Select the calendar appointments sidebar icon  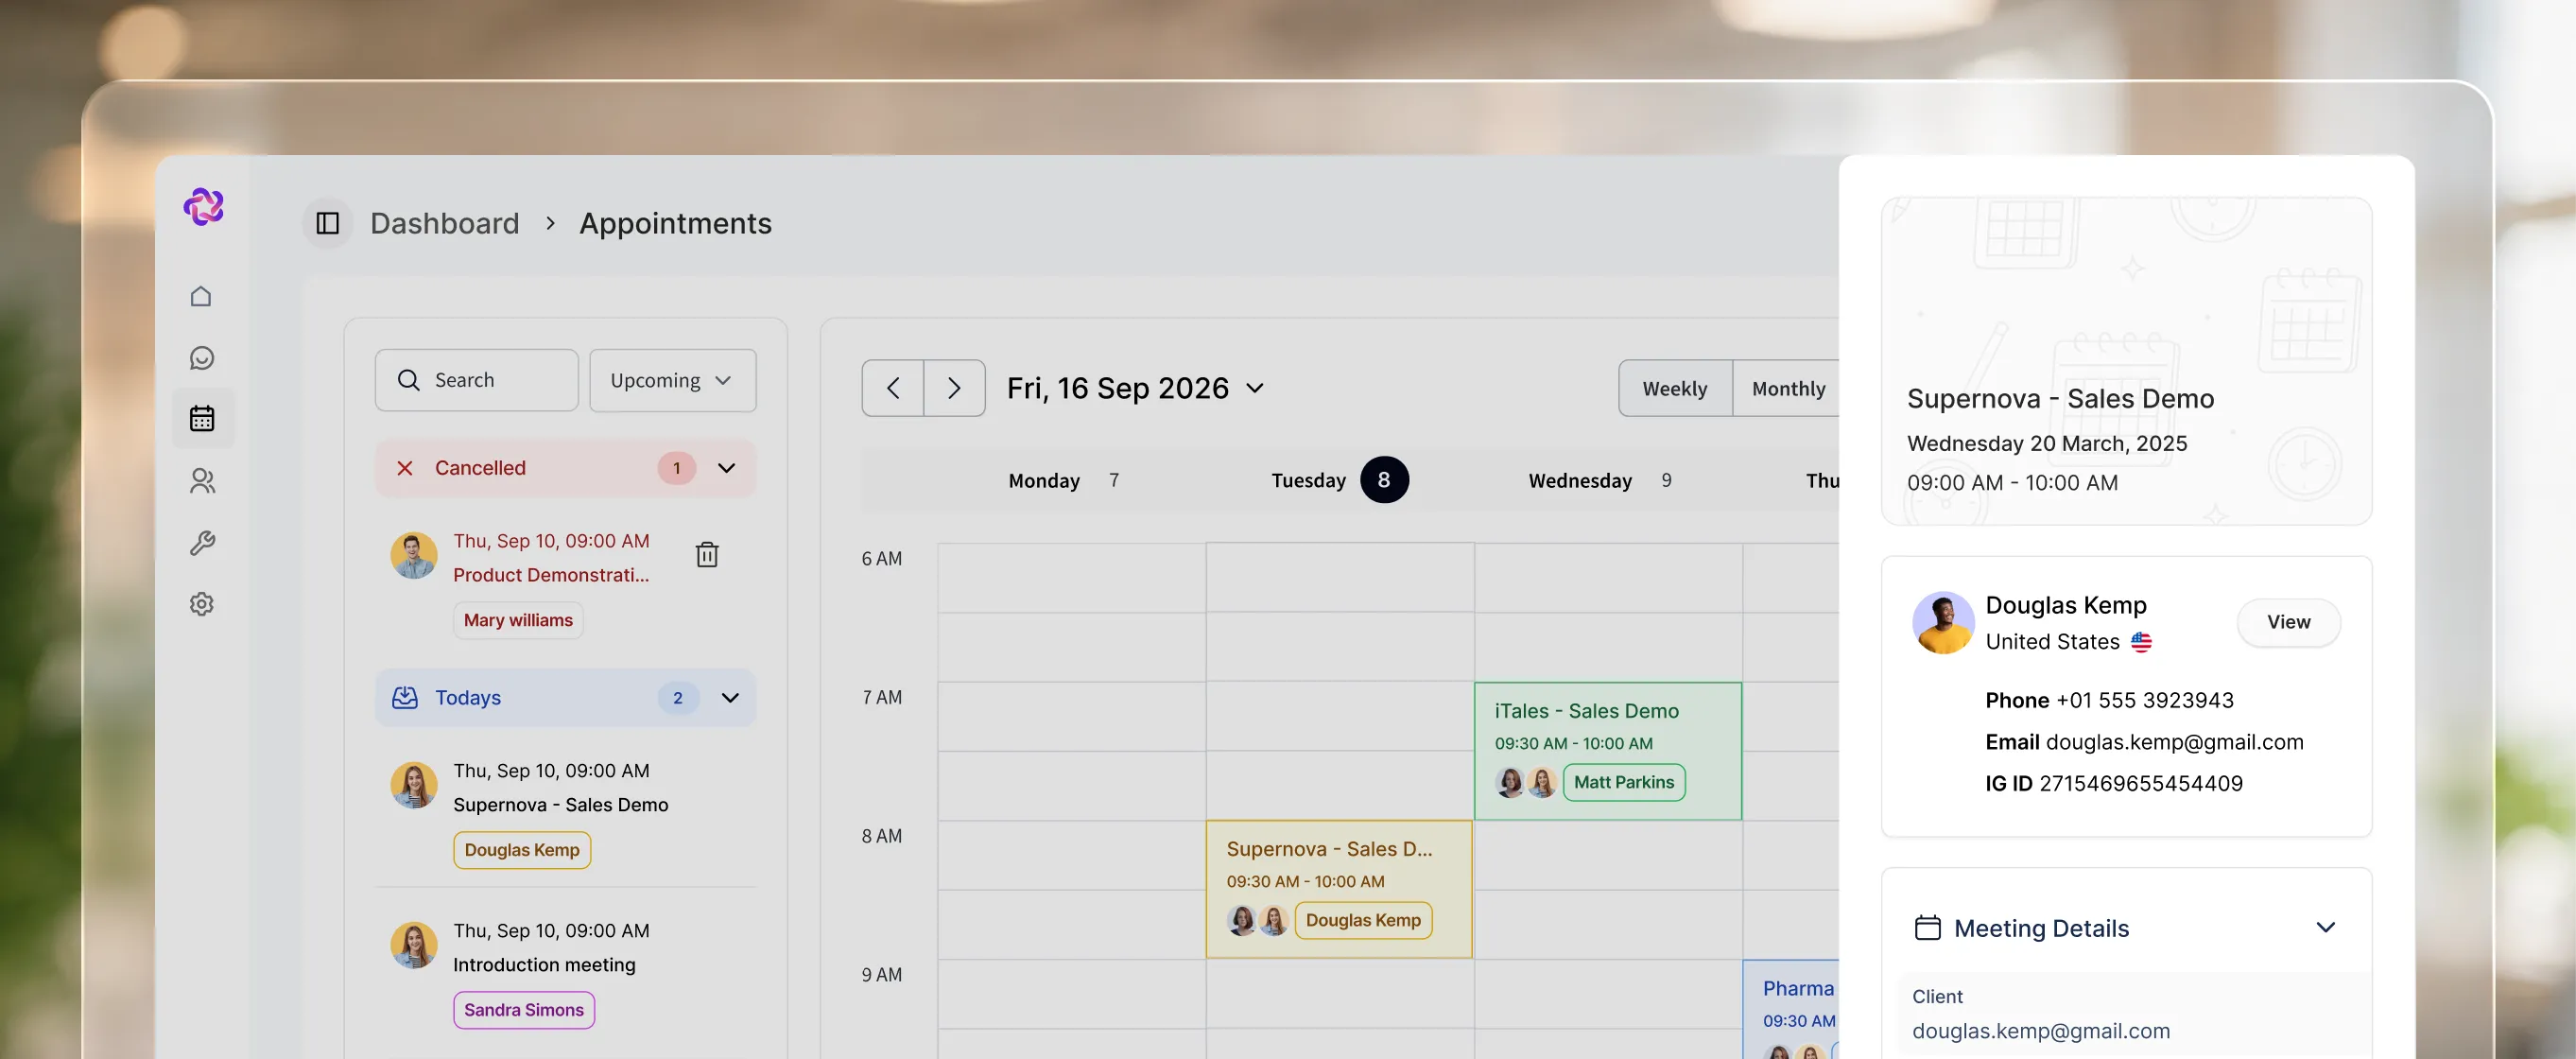(x=202, y=418)
